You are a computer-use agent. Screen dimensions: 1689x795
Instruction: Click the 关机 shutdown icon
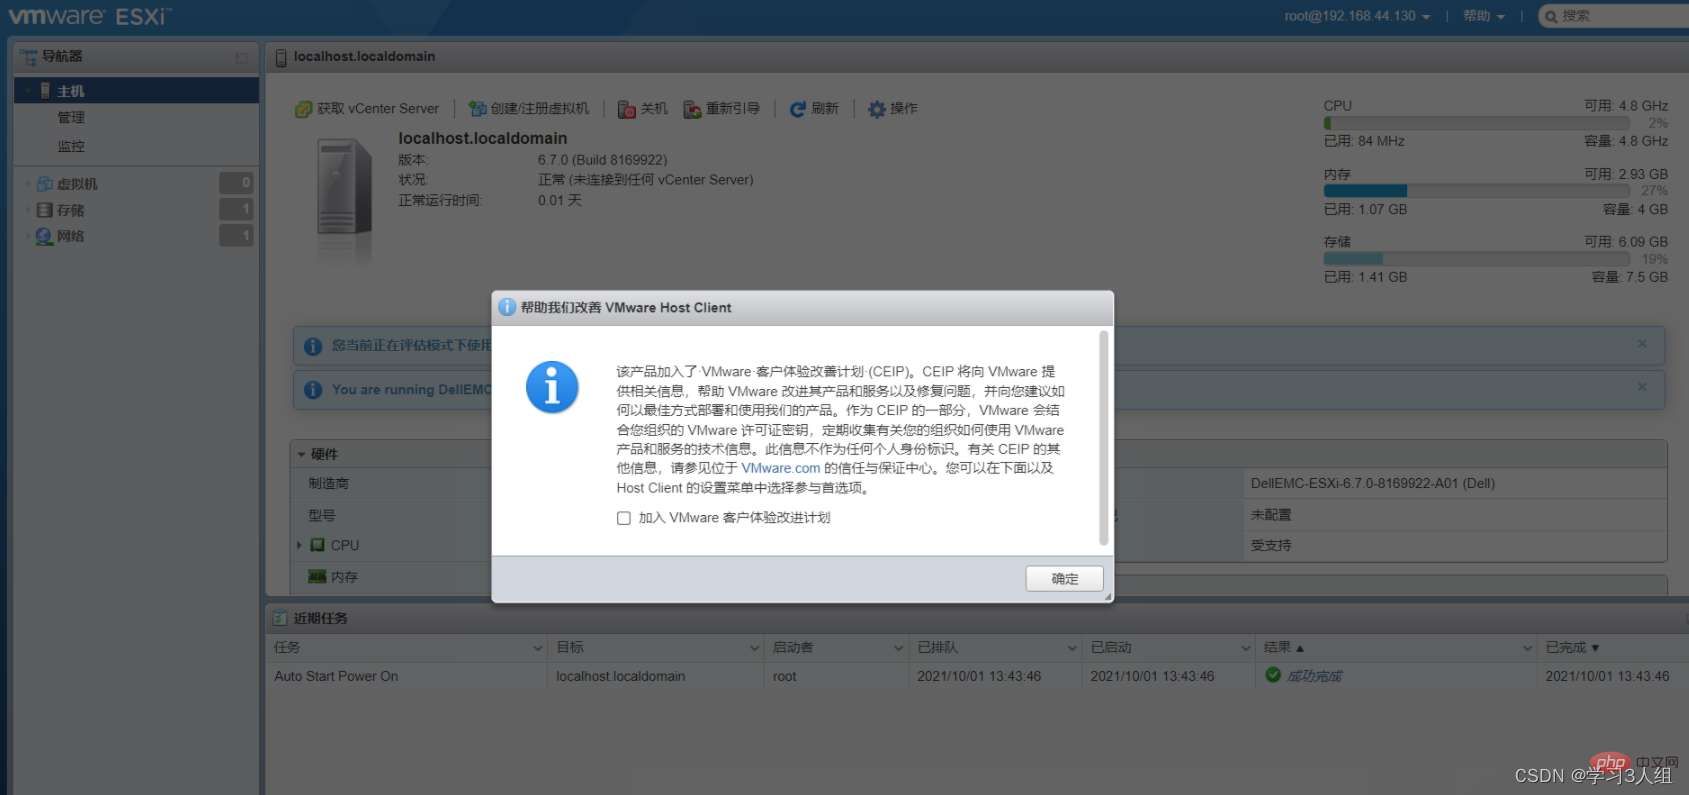click(x=627, y=109)
